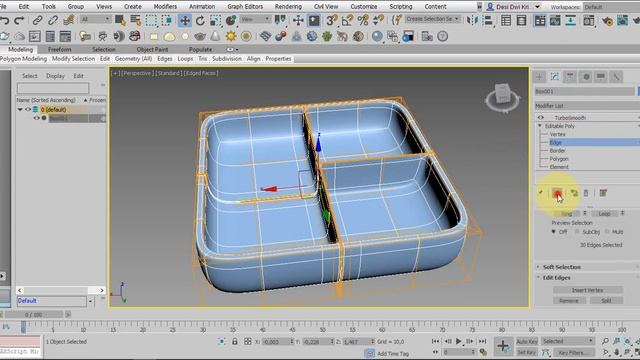Click the Insert Vertex button

(588, 290)
